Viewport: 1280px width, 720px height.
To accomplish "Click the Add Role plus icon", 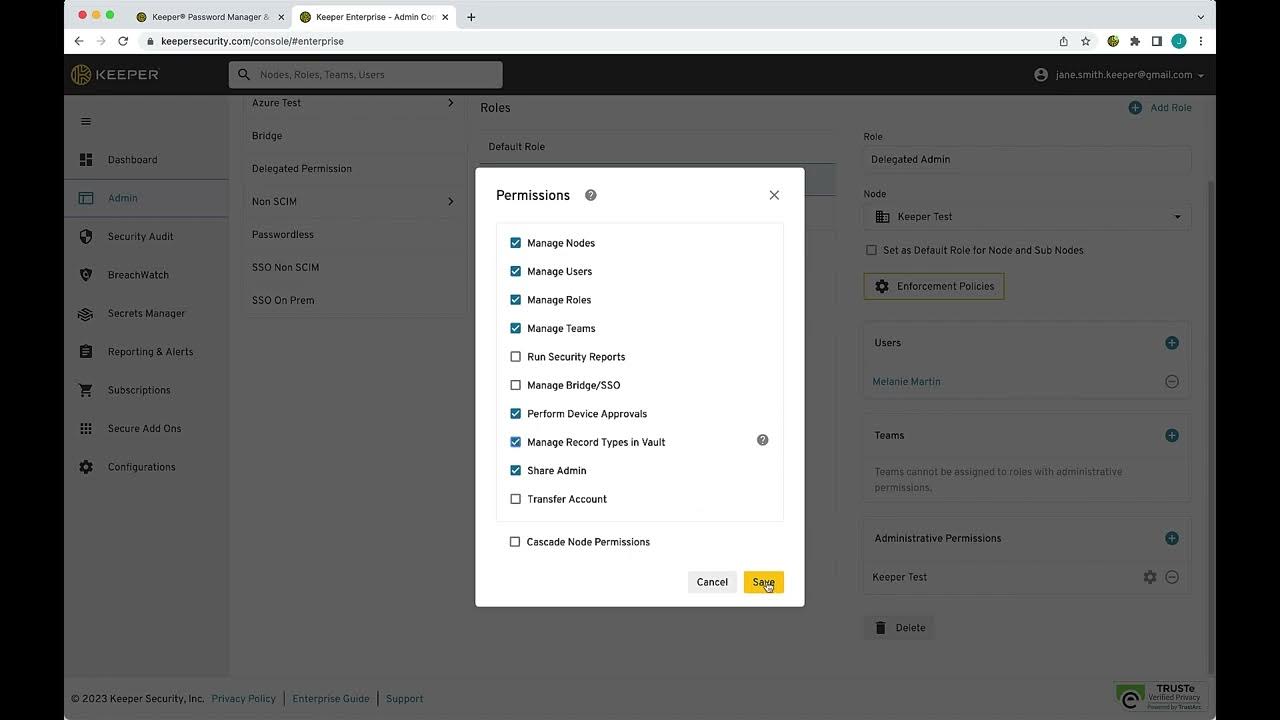I will point(1135,108).
